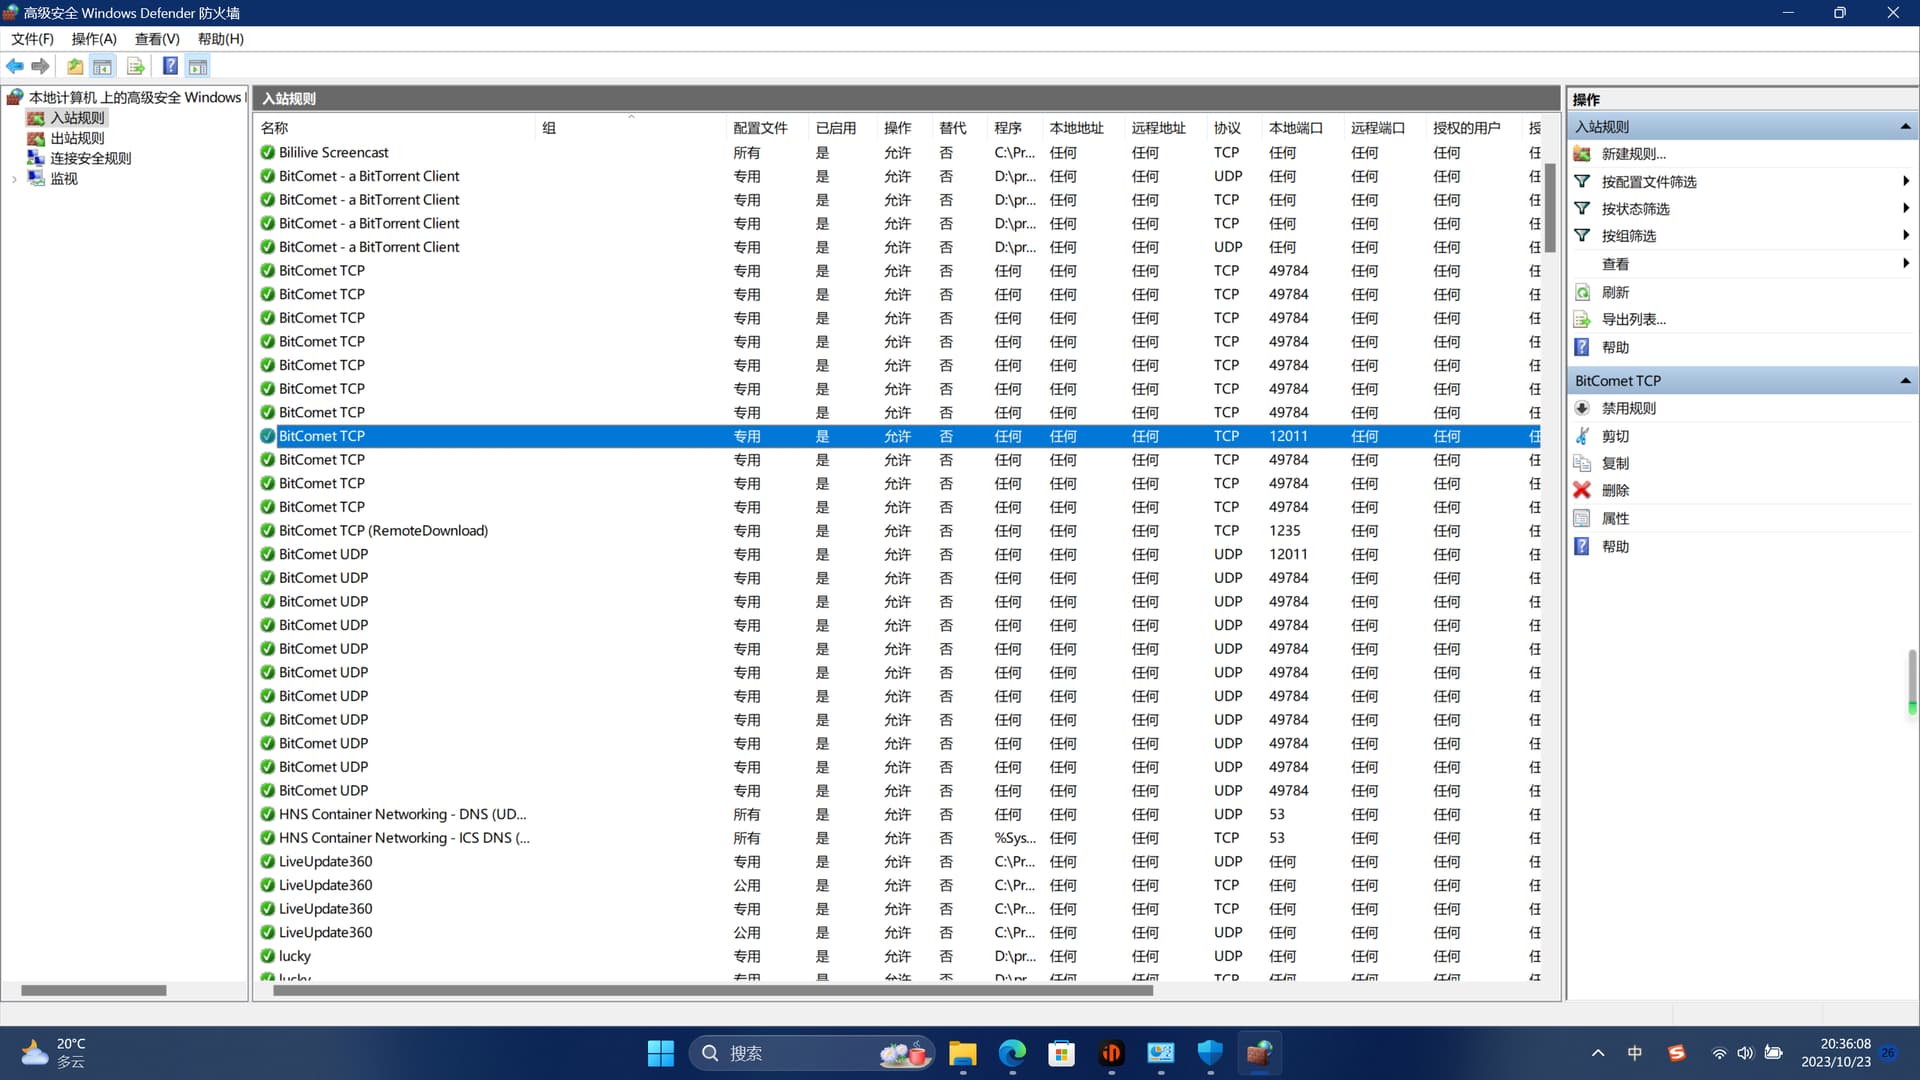Click the Help toolbar icon
Viewport: 1920px width, 1080px height.
coord(170,66)
